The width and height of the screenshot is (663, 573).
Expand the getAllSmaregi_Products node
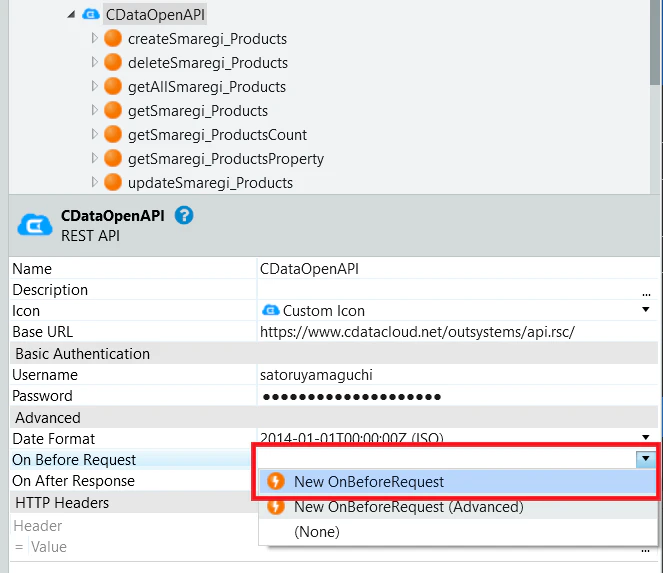[94, 87]
